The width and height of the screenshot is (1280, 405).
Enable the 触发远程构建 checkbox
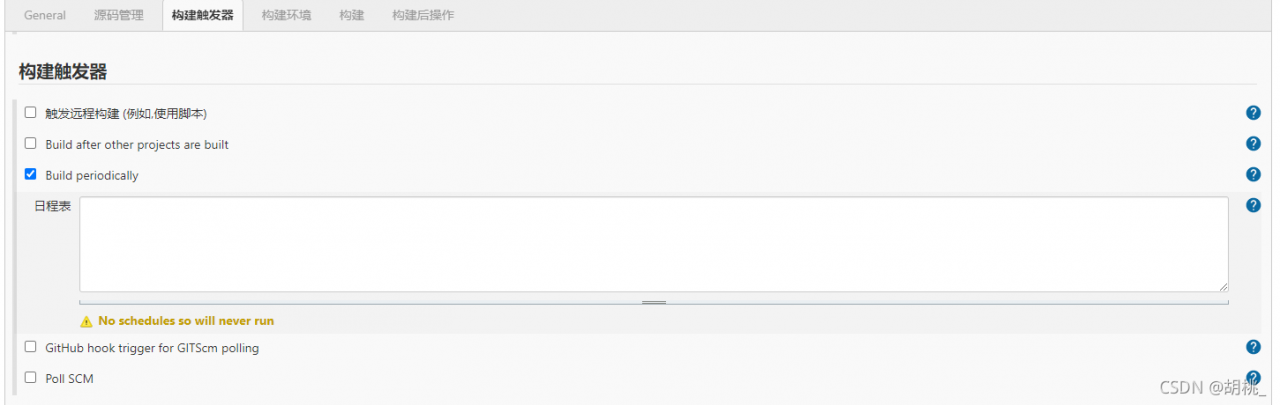30,113
